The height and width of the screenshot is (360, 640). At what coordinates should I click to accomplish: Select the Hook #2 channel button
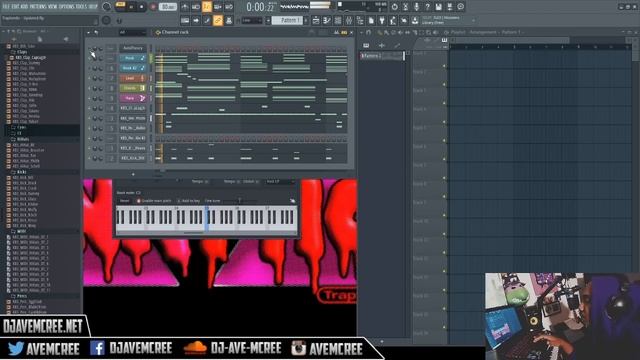(133, 68)
